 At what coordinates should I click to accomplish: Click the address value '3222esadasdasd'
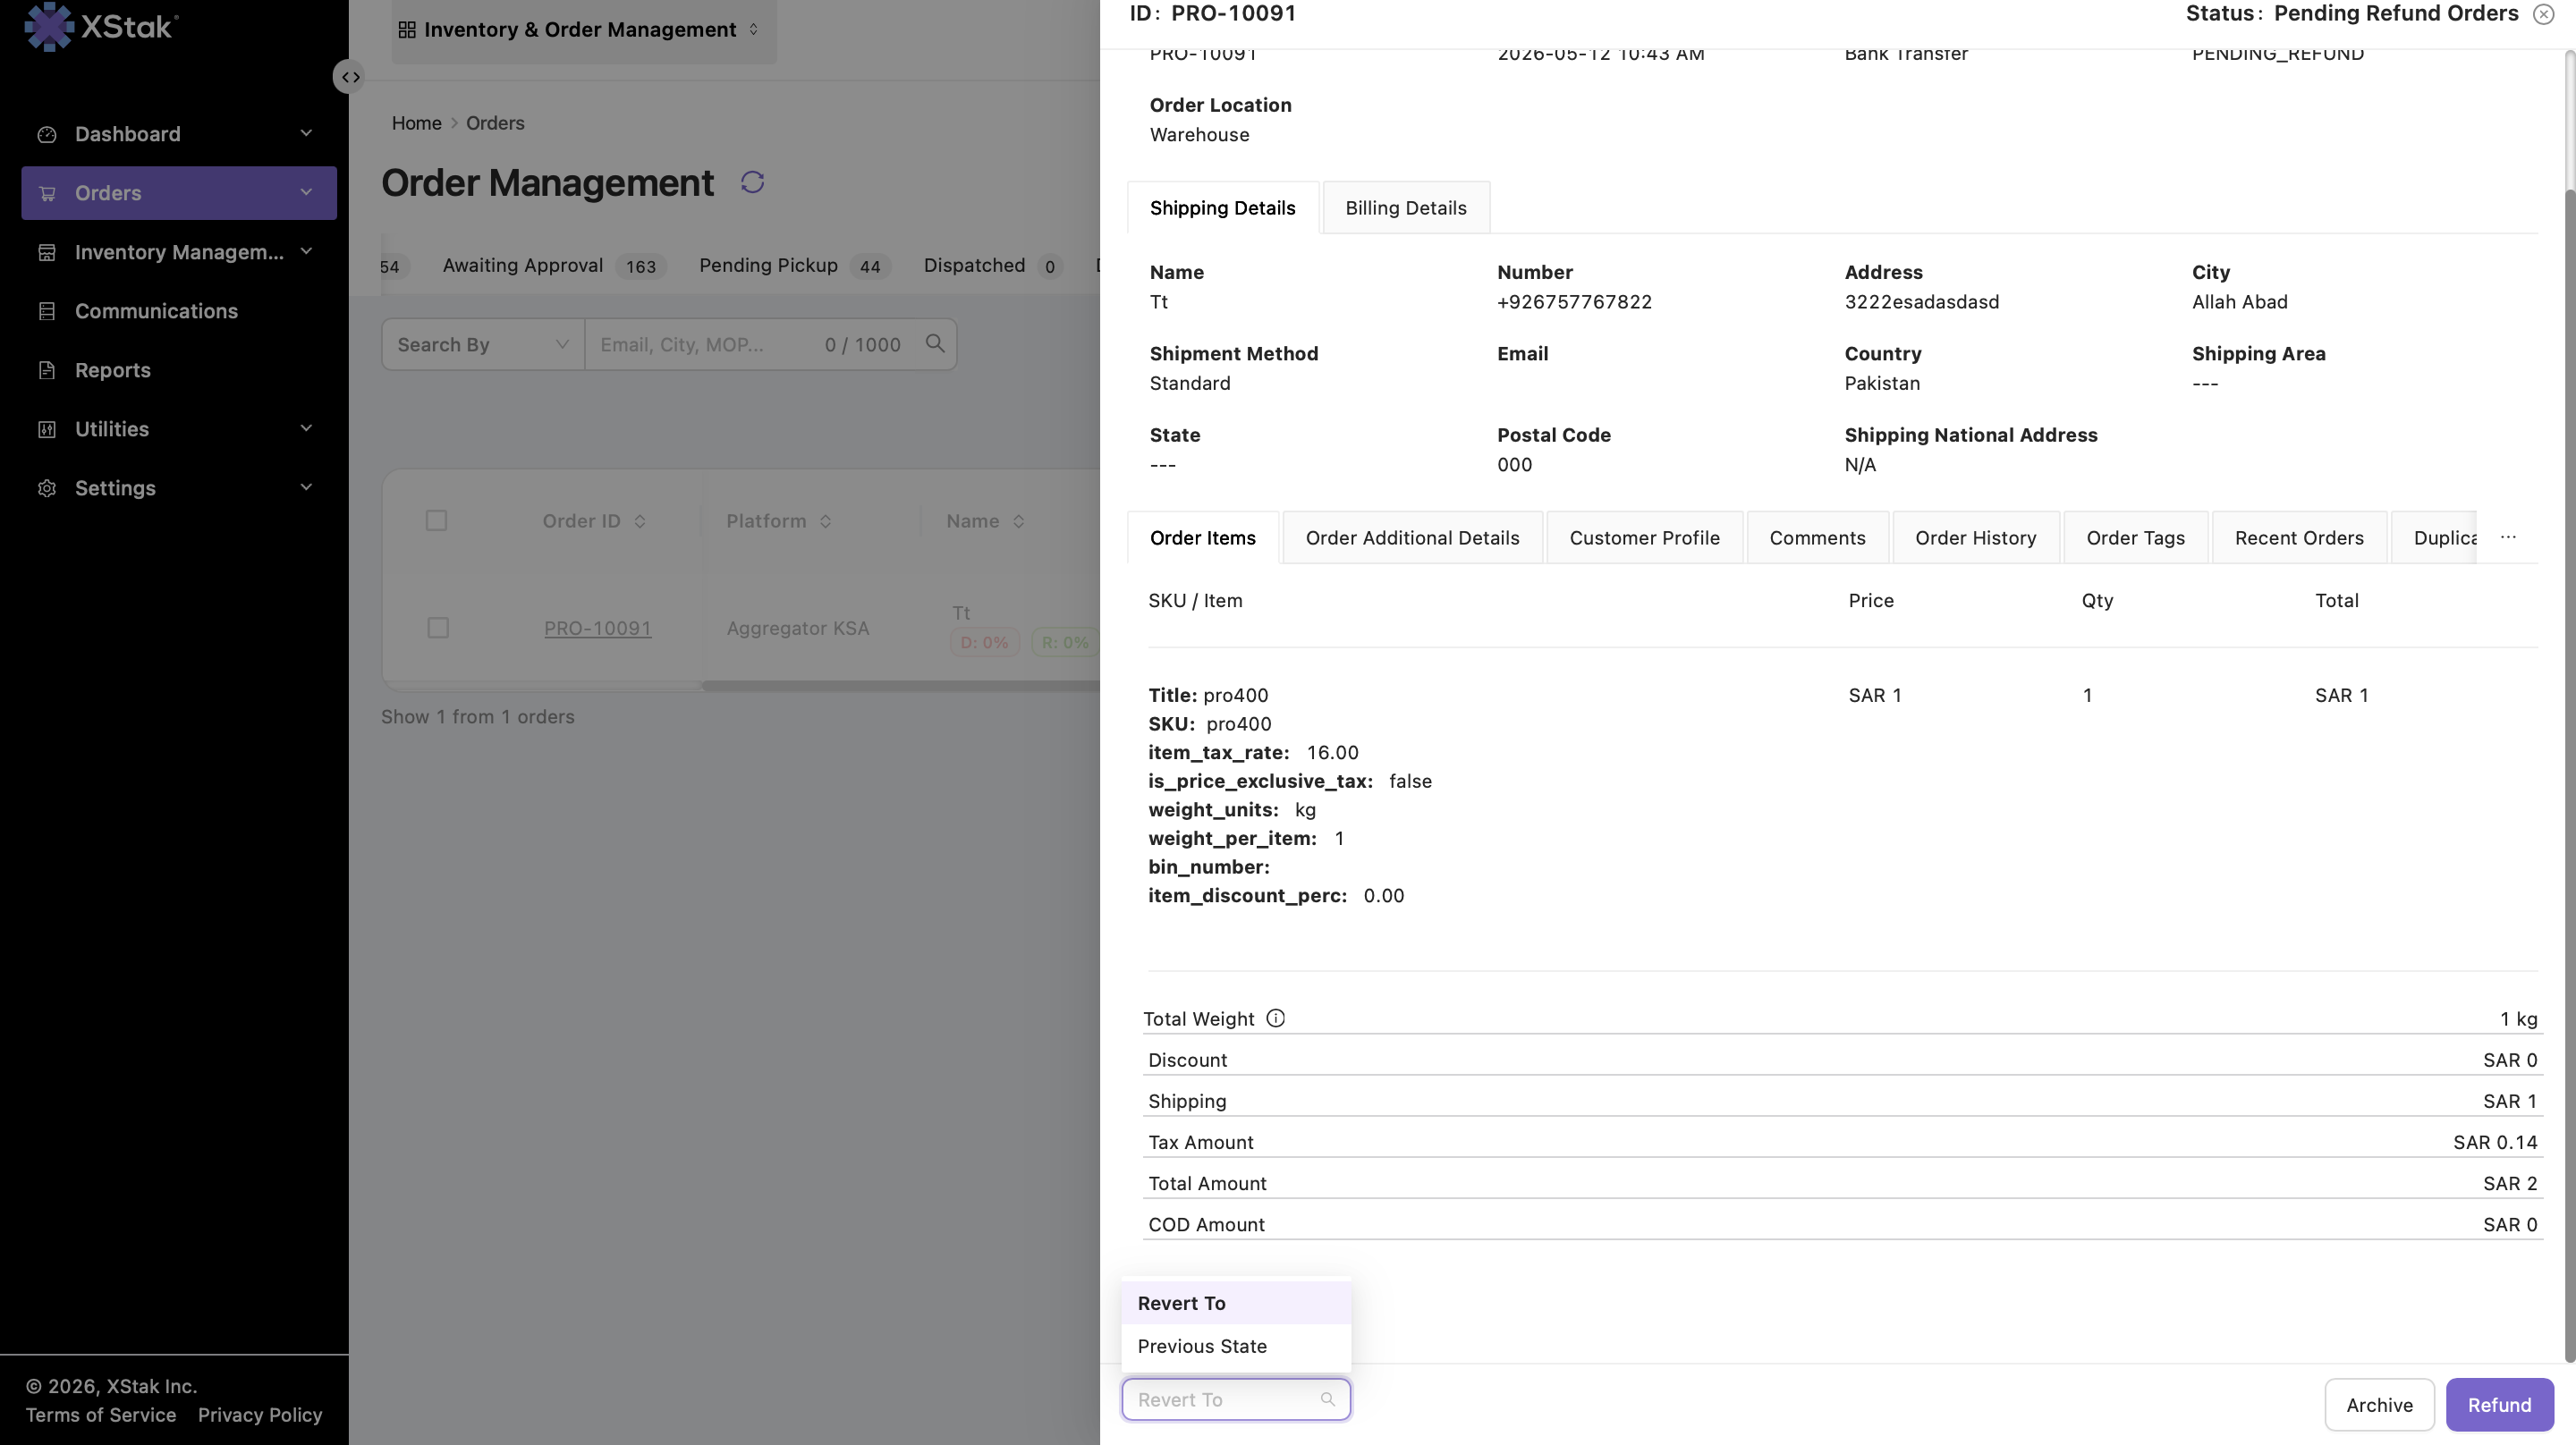click(1921, 302)
